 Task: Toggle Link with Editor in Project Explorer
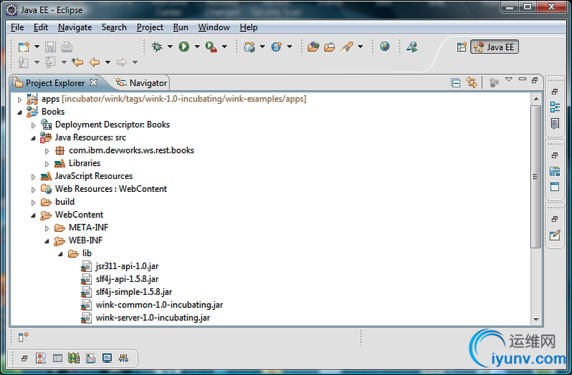[471, 83]
